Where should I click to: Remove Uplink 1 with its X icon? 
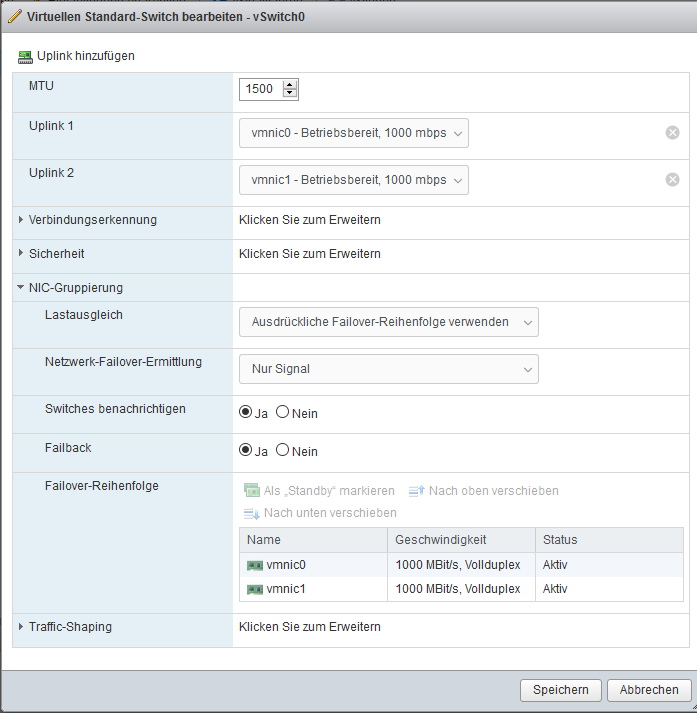coord(672,133)
